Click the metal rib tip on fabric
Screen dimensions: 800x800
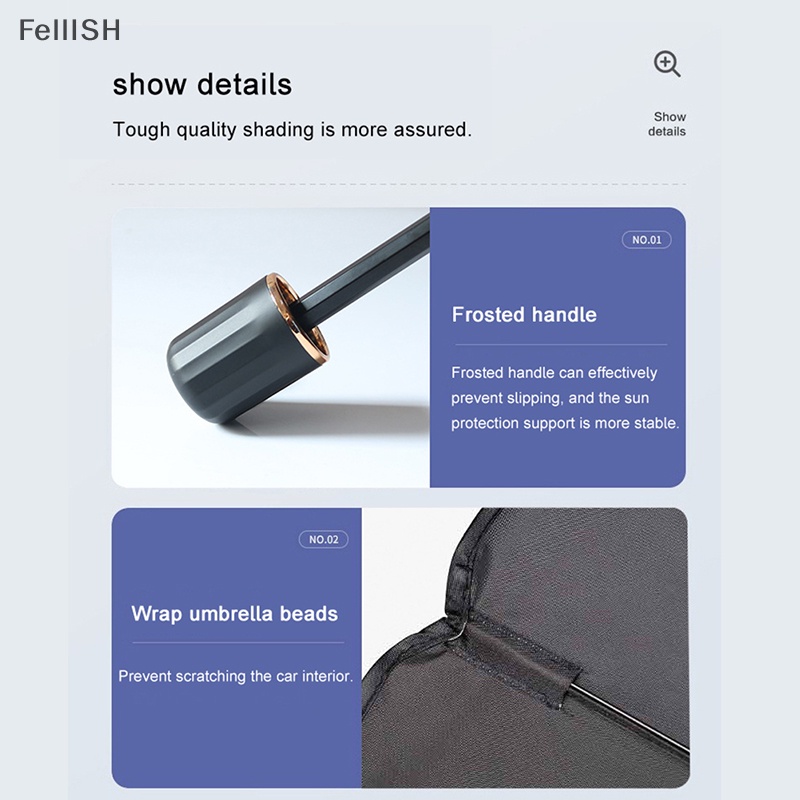(x=630, y=718)
